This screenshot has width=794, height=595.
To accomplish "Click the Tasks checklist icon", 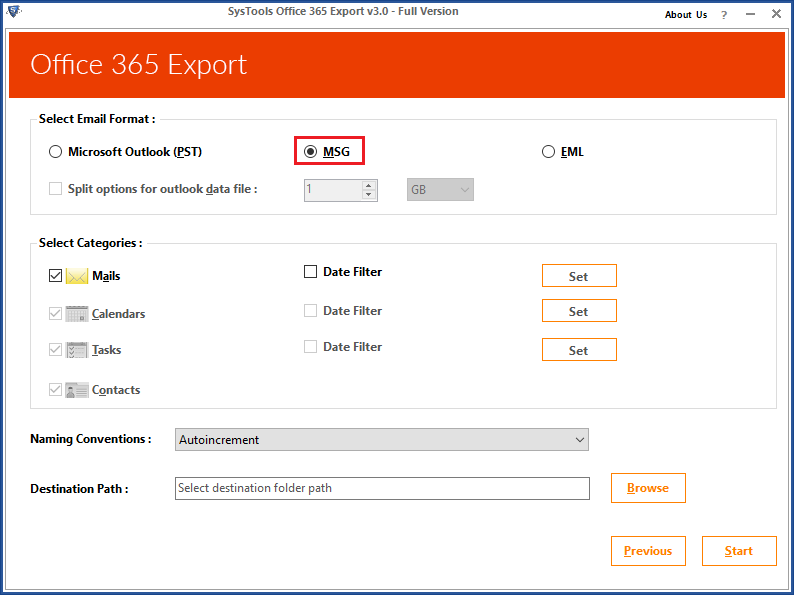I will click(77, 350).
